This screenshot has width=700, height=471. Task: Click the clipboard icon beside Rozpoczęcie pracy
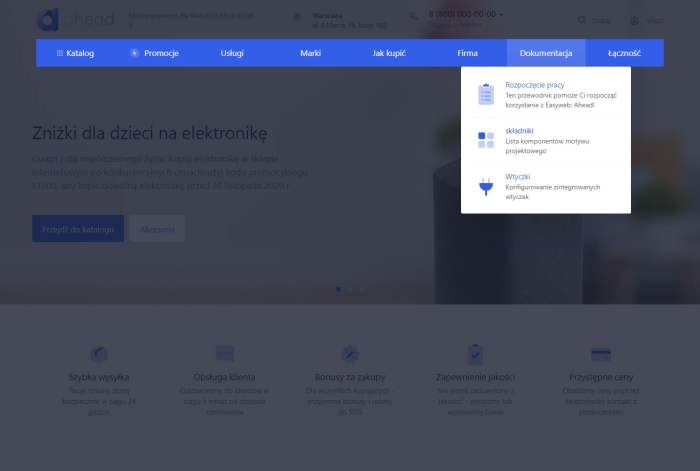[x=486, y=93]
